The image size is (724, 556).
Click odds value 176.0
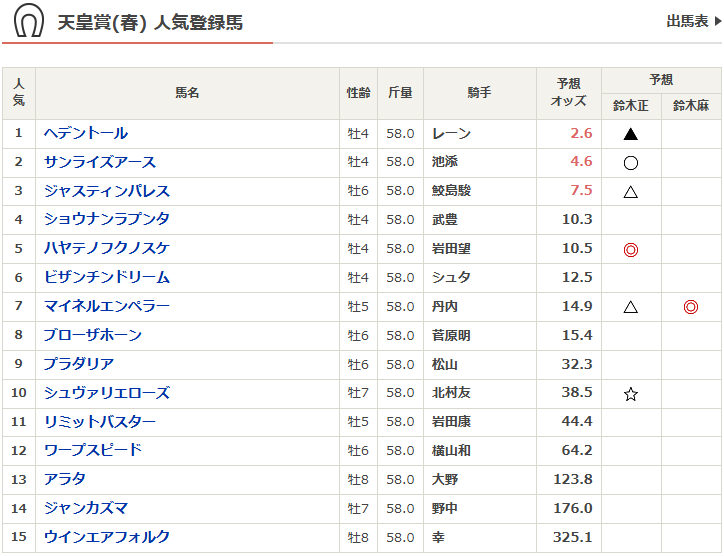(x=573, y=508)
